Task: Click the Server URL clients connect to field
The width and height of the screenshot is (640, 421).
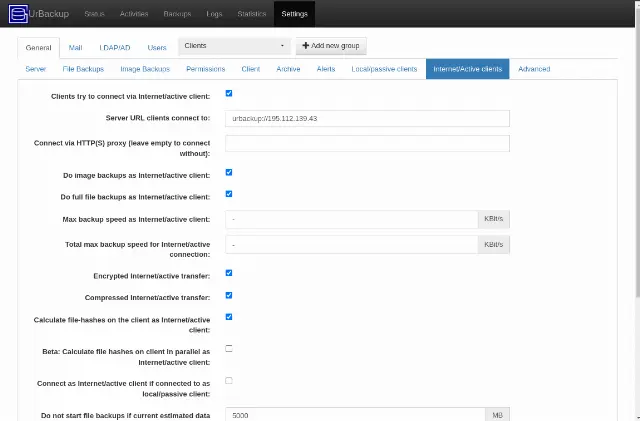Action: pos(367,118)
